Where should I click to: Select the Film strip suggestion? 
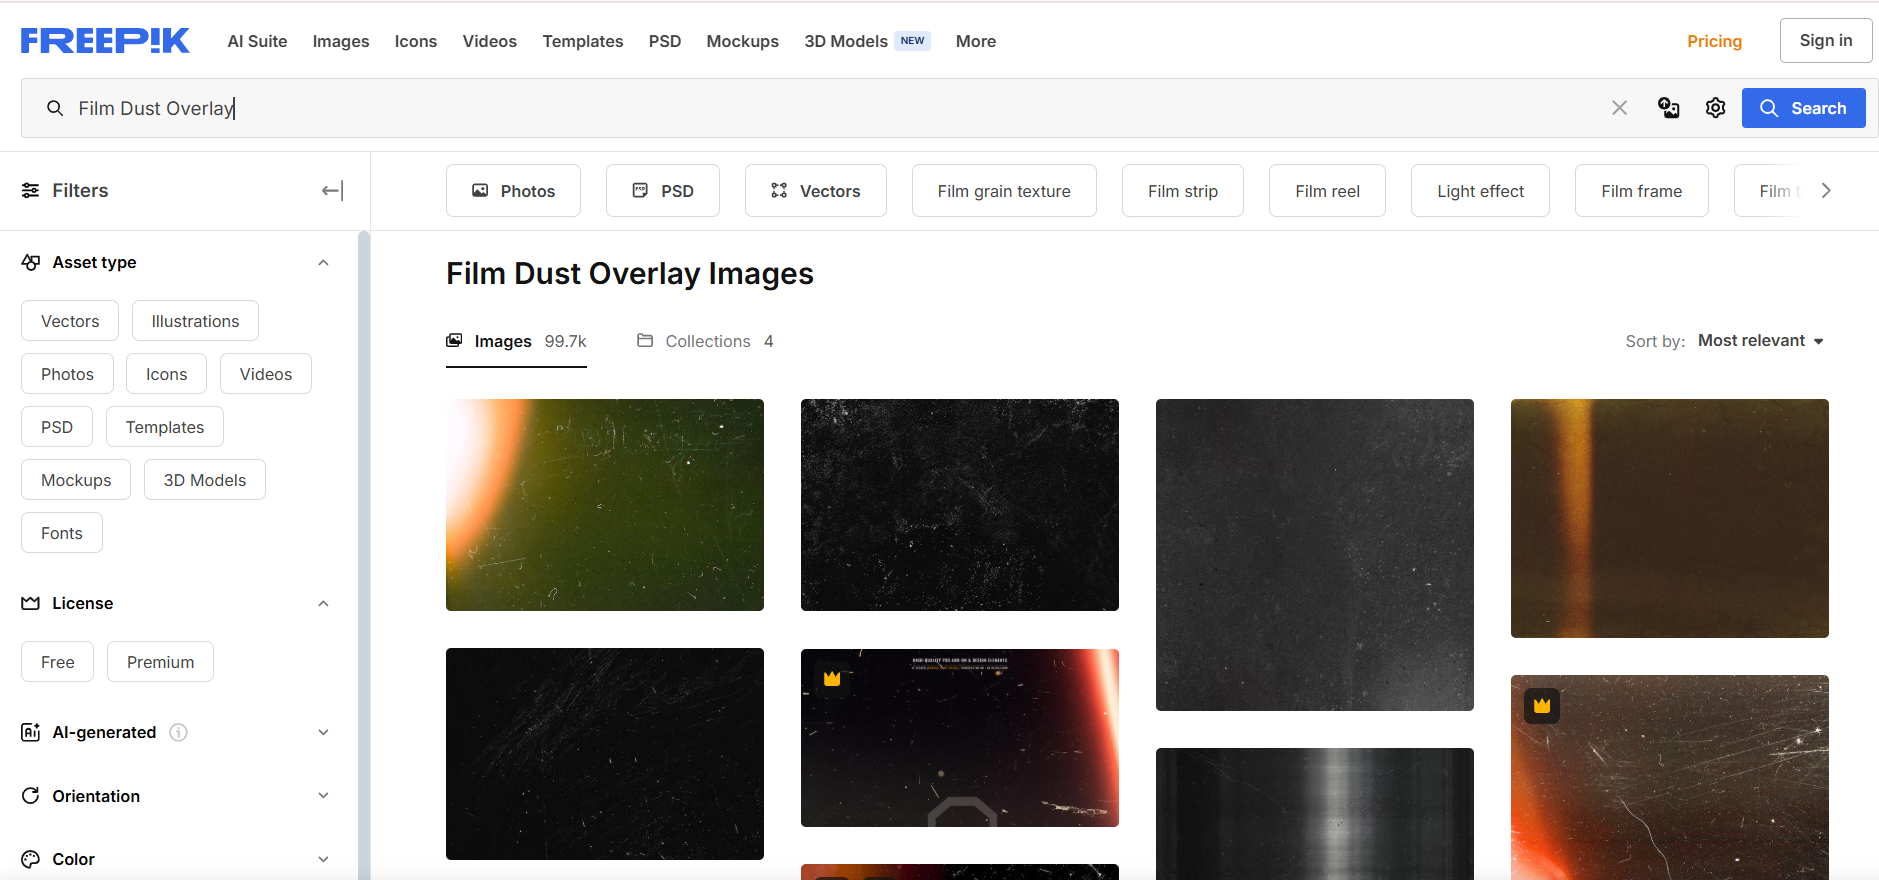click(x=1183, y=191)
